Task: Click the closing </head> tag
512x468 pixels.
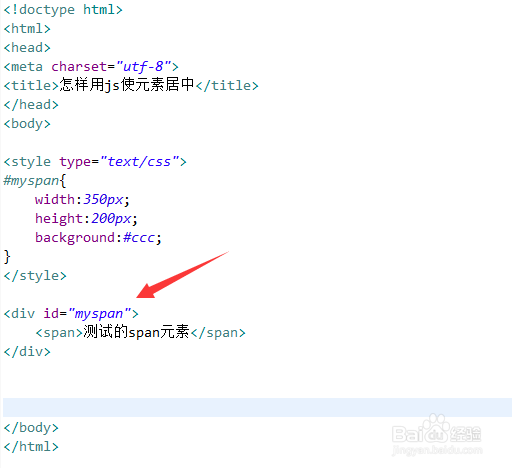Action: click(x=31, y=105)
